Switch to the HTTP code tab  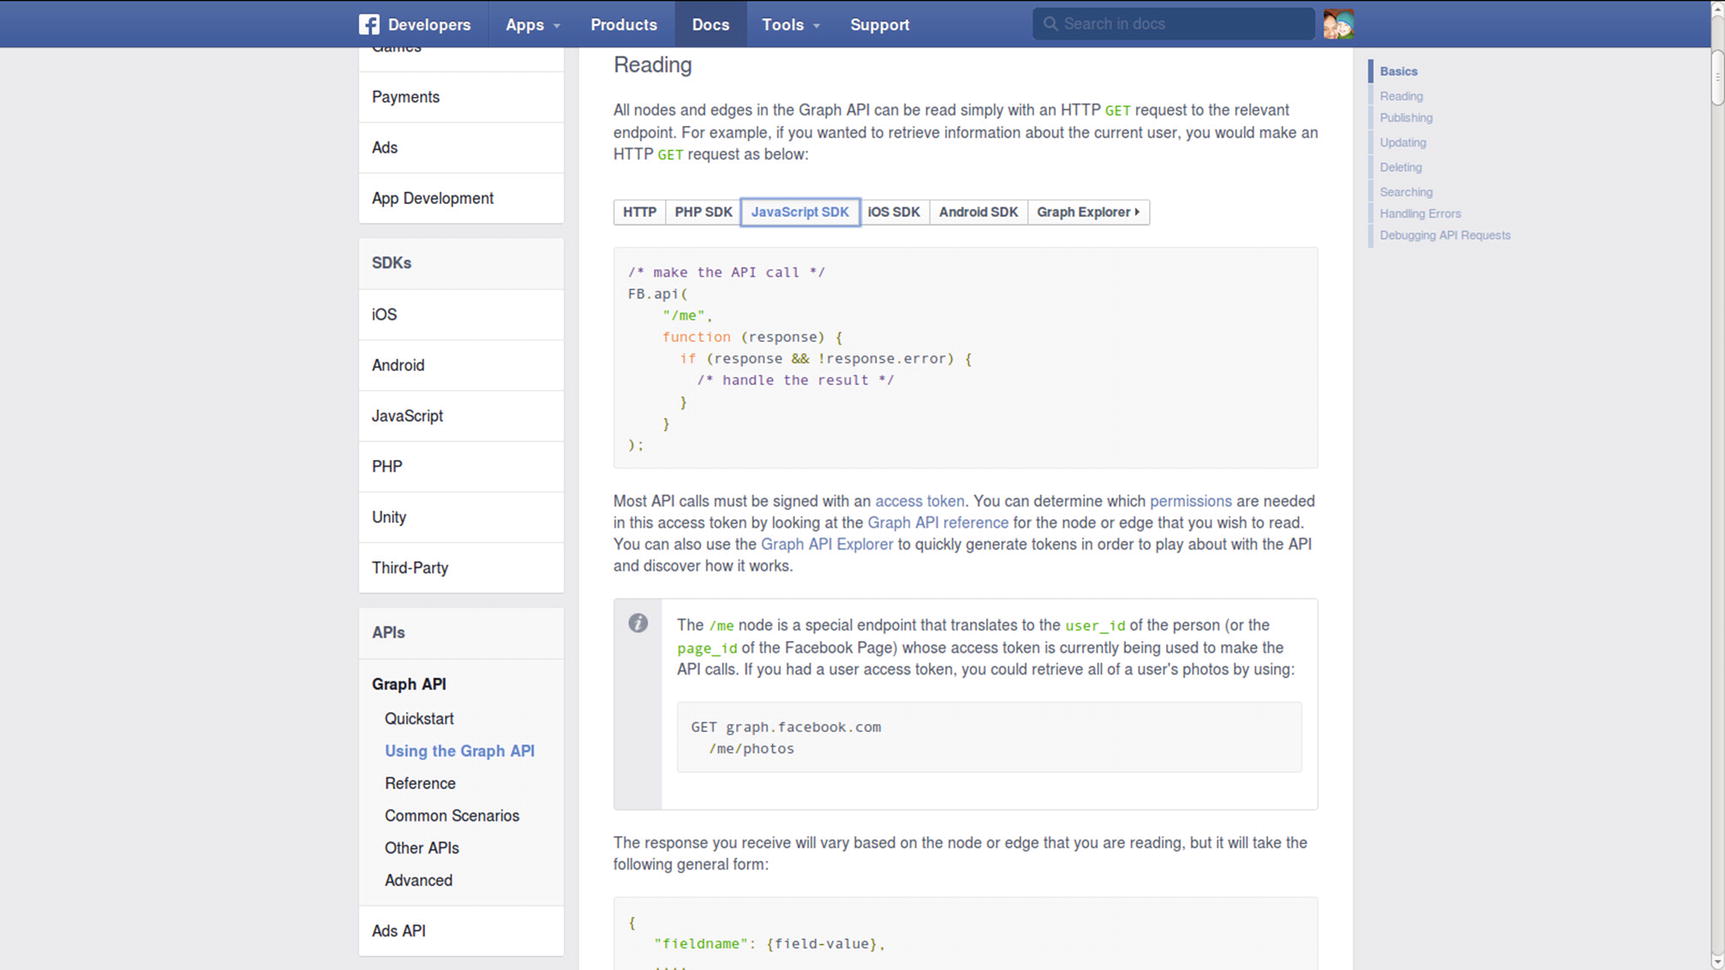[639, 212]
